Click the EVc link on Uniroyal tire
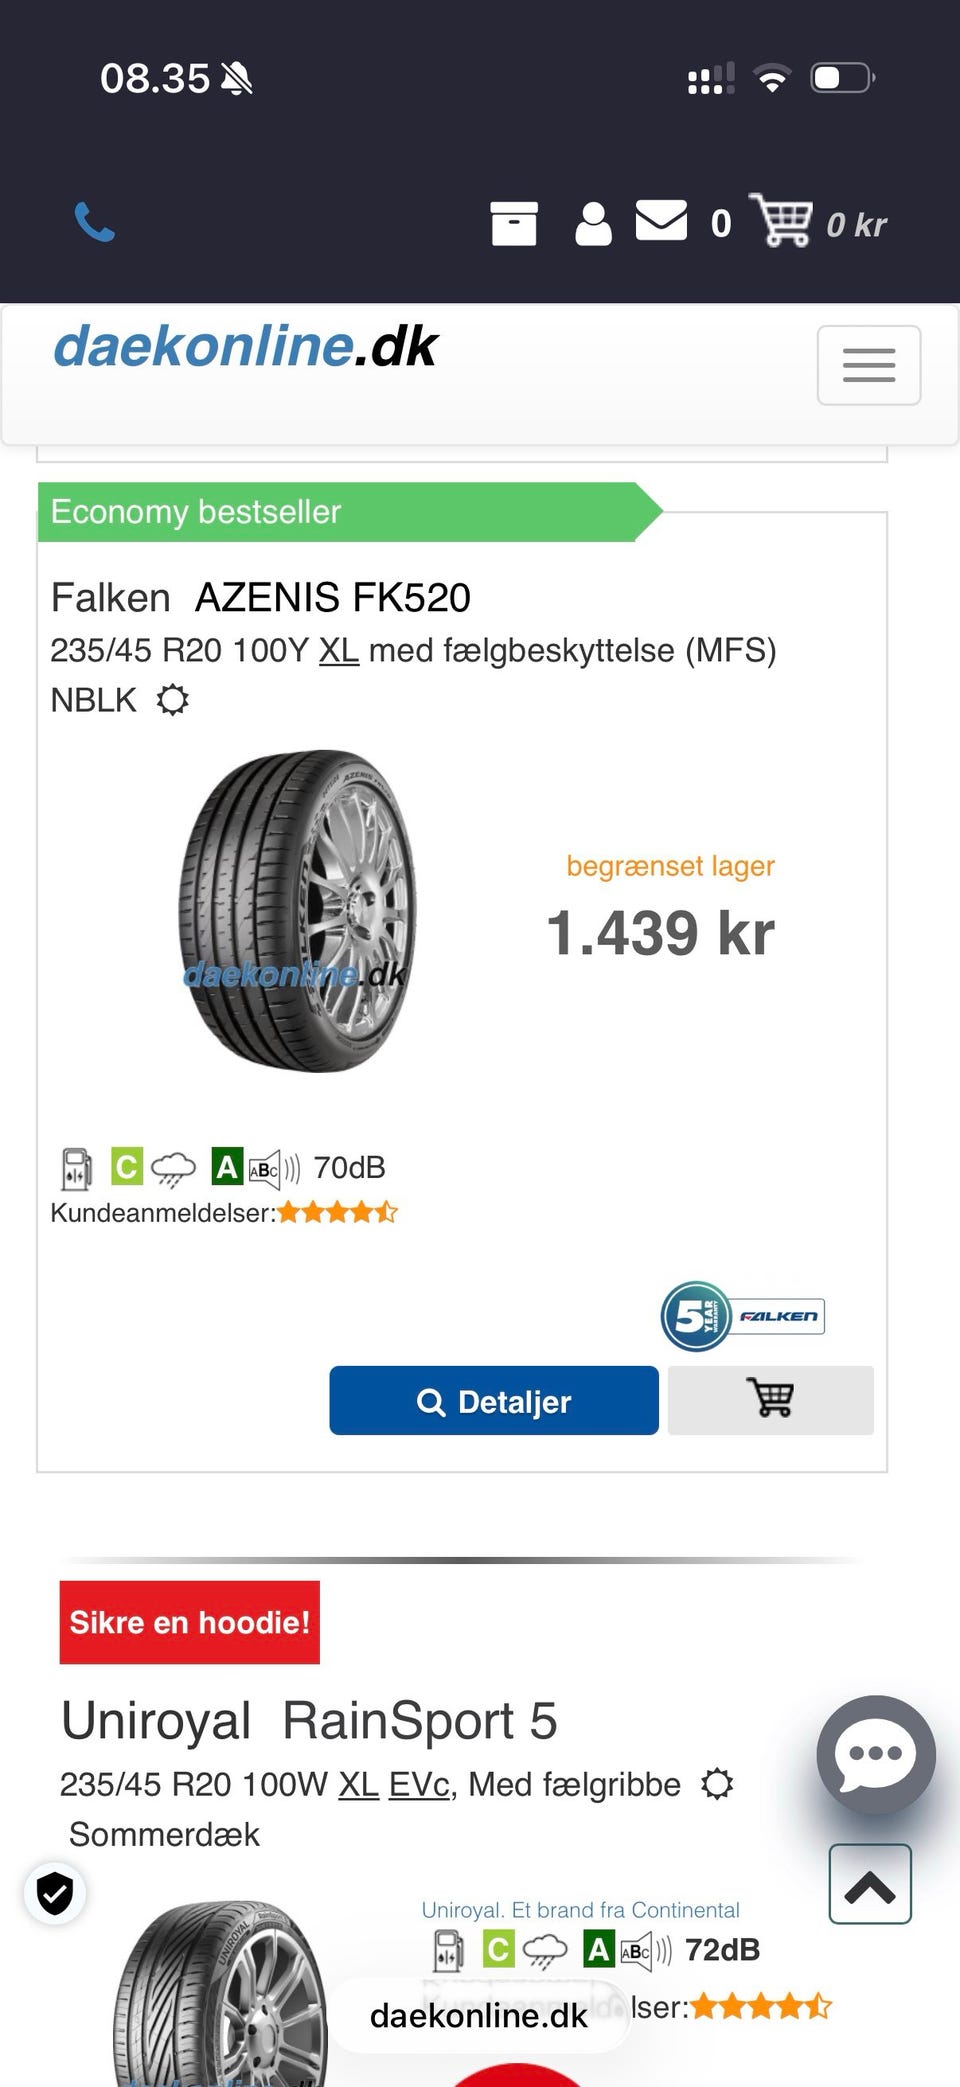This screenshot has width=960, height=2087. point(418,1784)
